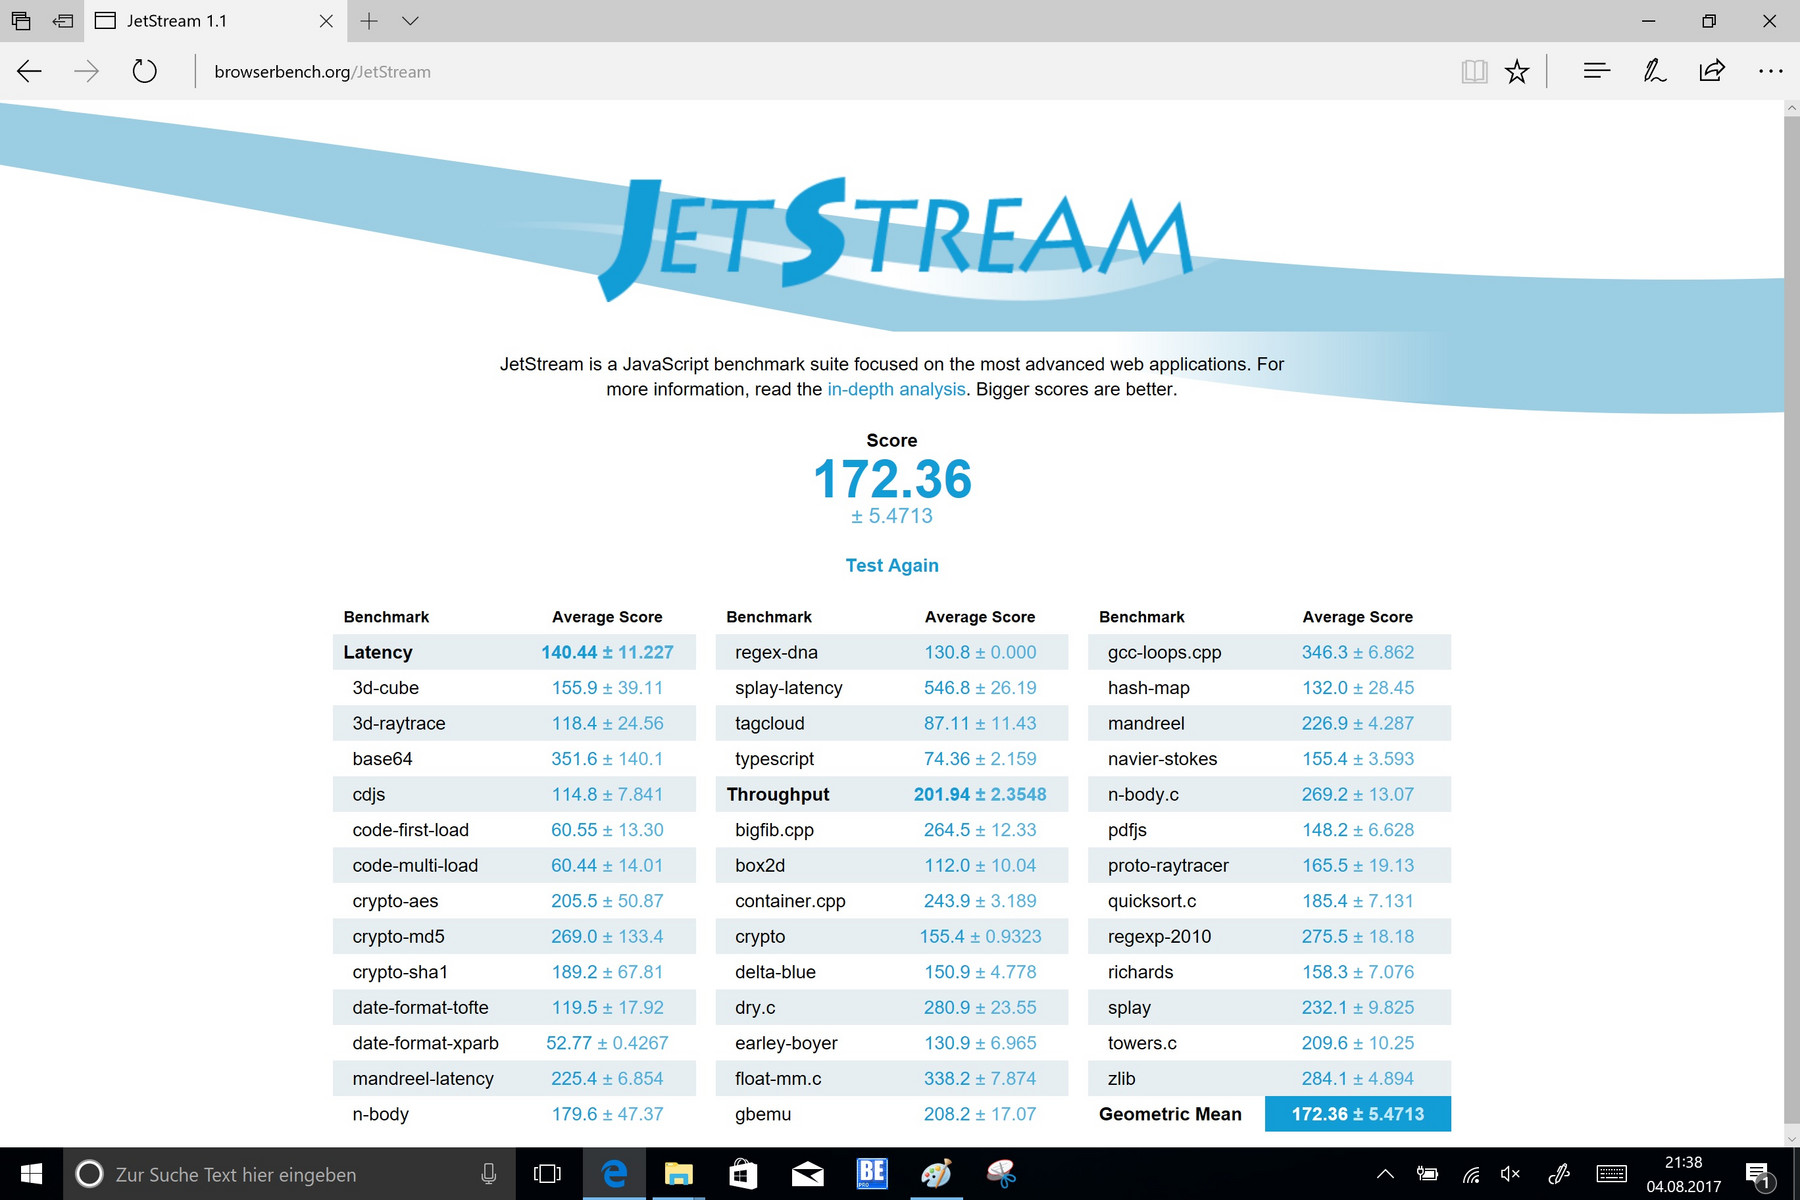Open the in-depth analysis link
This screenshot has width=1800, height=1200.
click(x=896, y=389)
